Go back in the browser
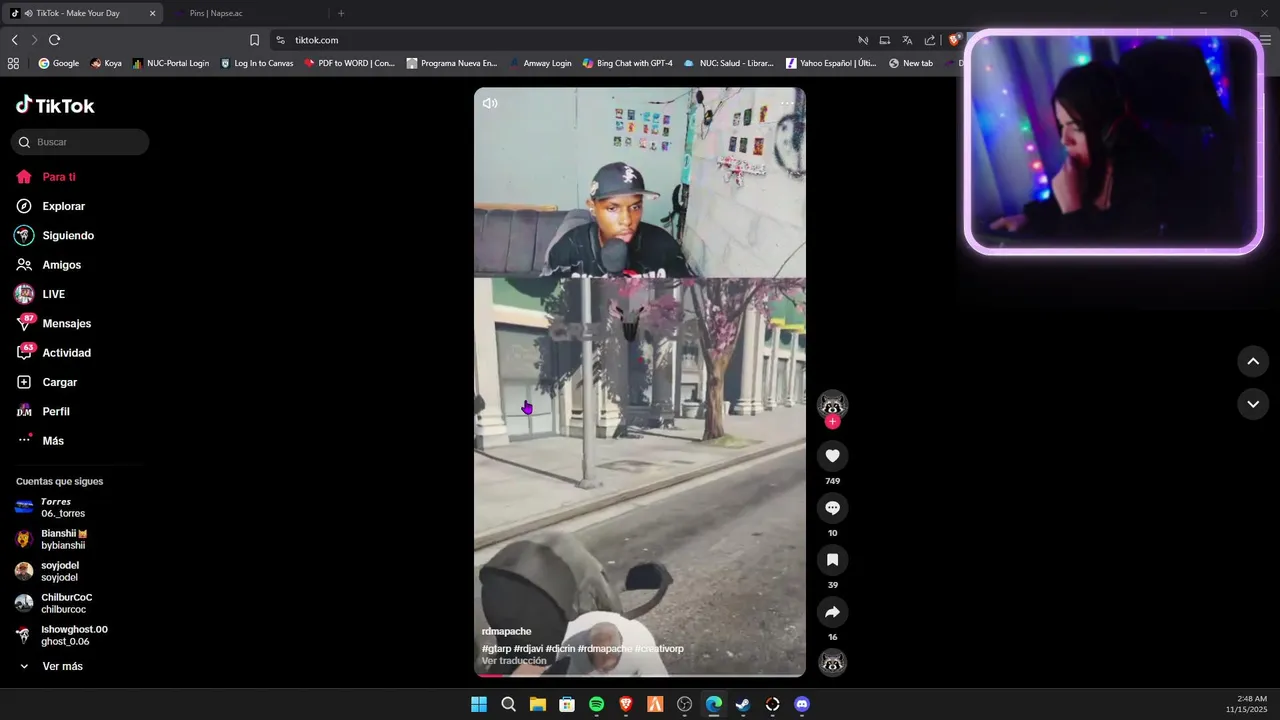Viewport: 1280px width, 720px height. [14, 40]
